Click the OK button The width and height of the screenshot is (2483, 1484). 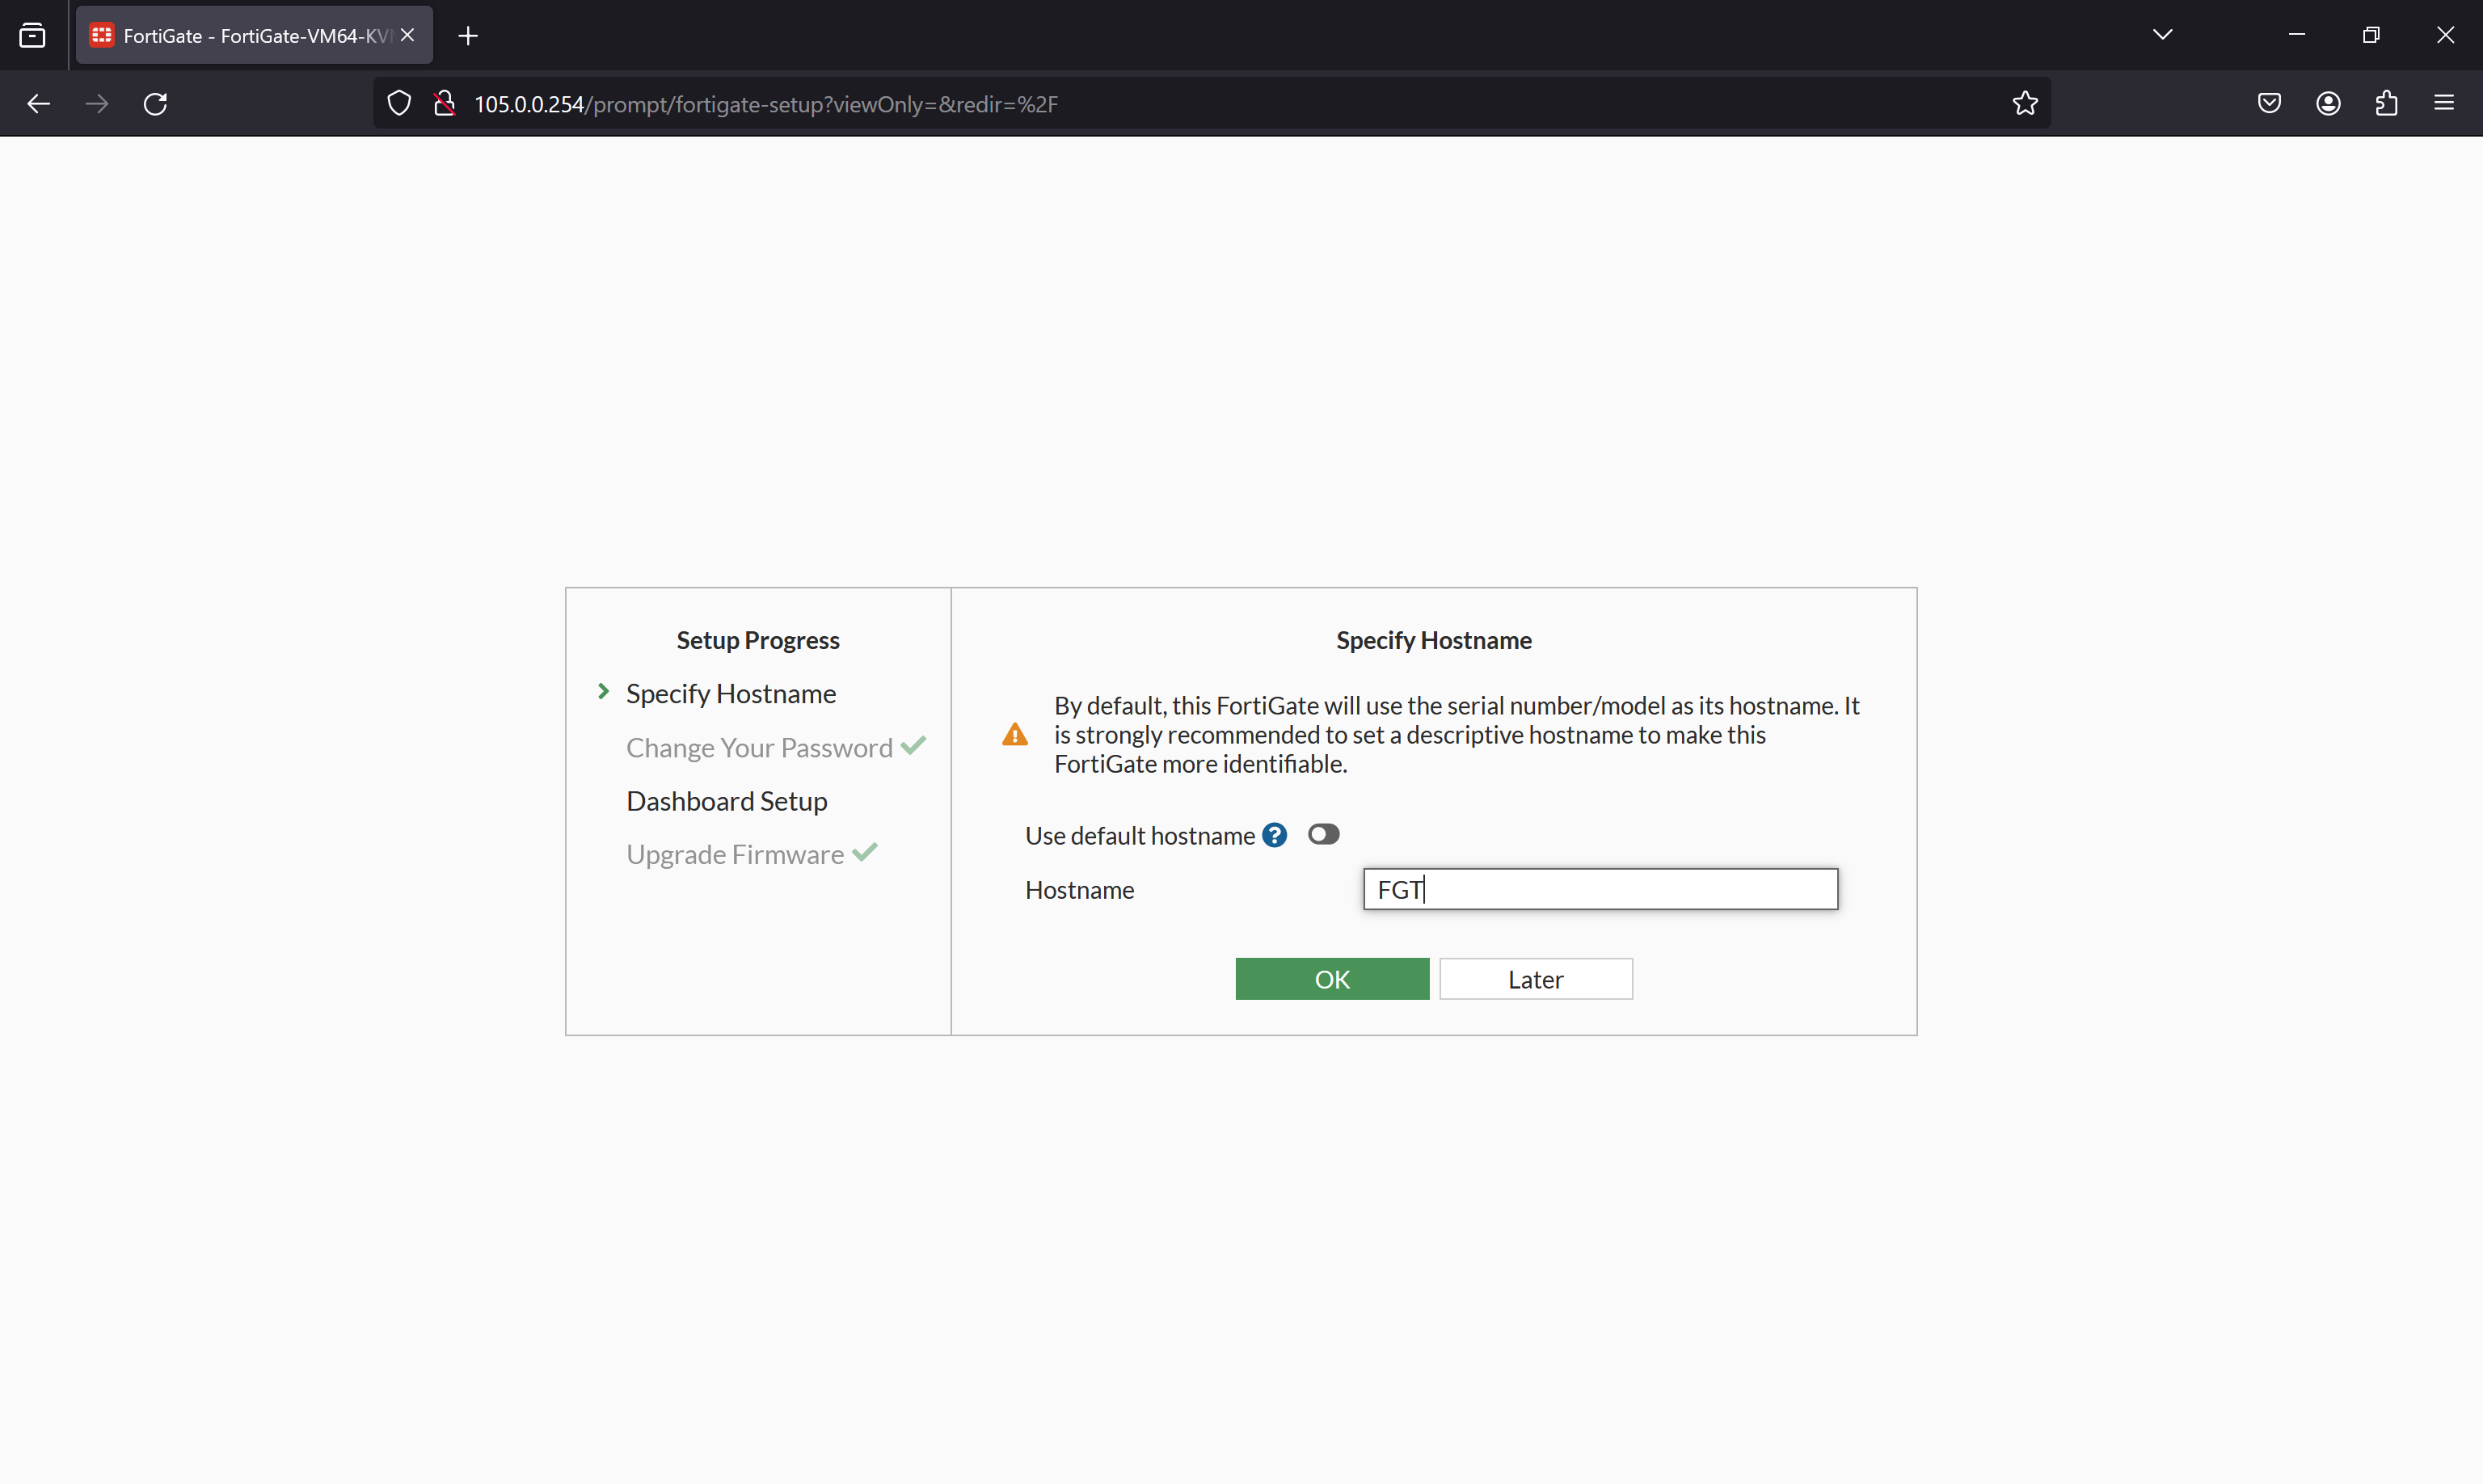pos(1331,978)
